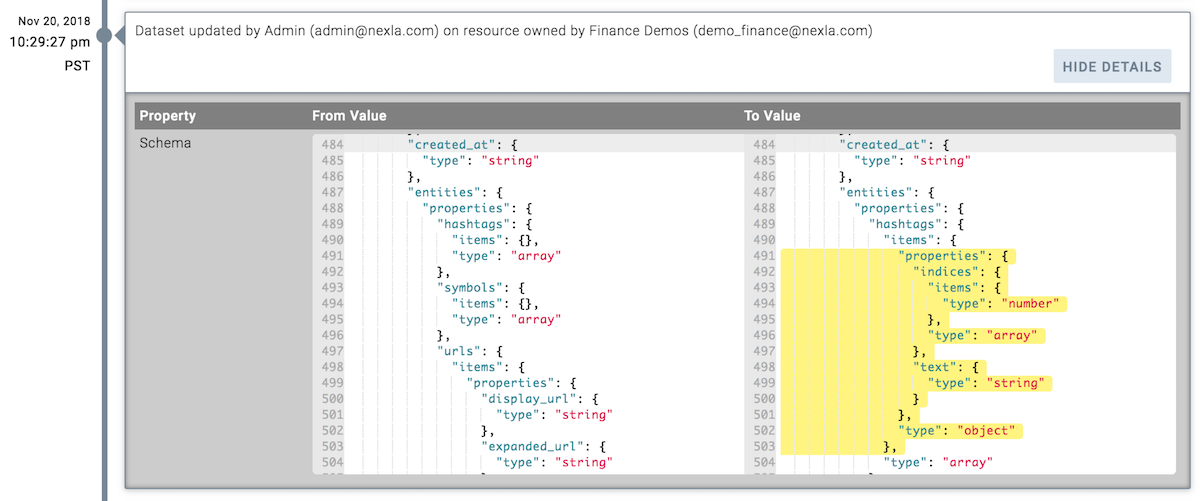This screenshot has width=1200, height=501.
Task: Click To Value line 504 "type": "array"
Action: (x=938, y=464)
